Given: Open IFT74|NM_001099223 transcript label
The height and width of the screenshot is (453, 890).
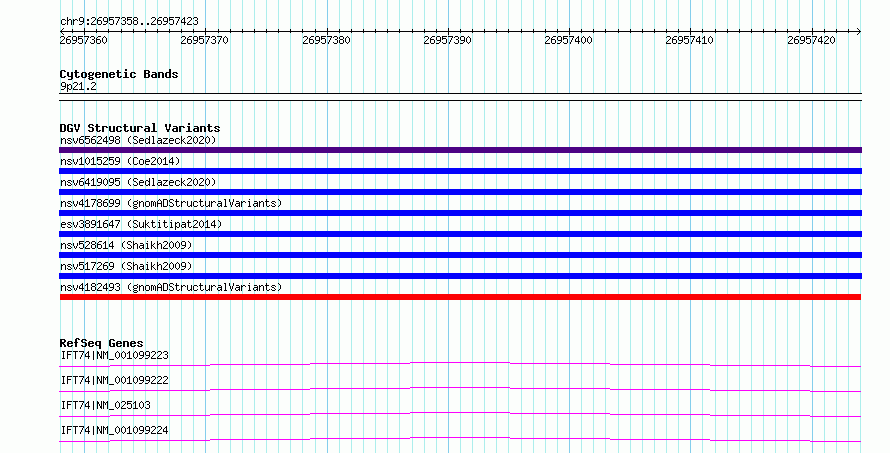Looking at the screenshot, I should tap(114, 356).
